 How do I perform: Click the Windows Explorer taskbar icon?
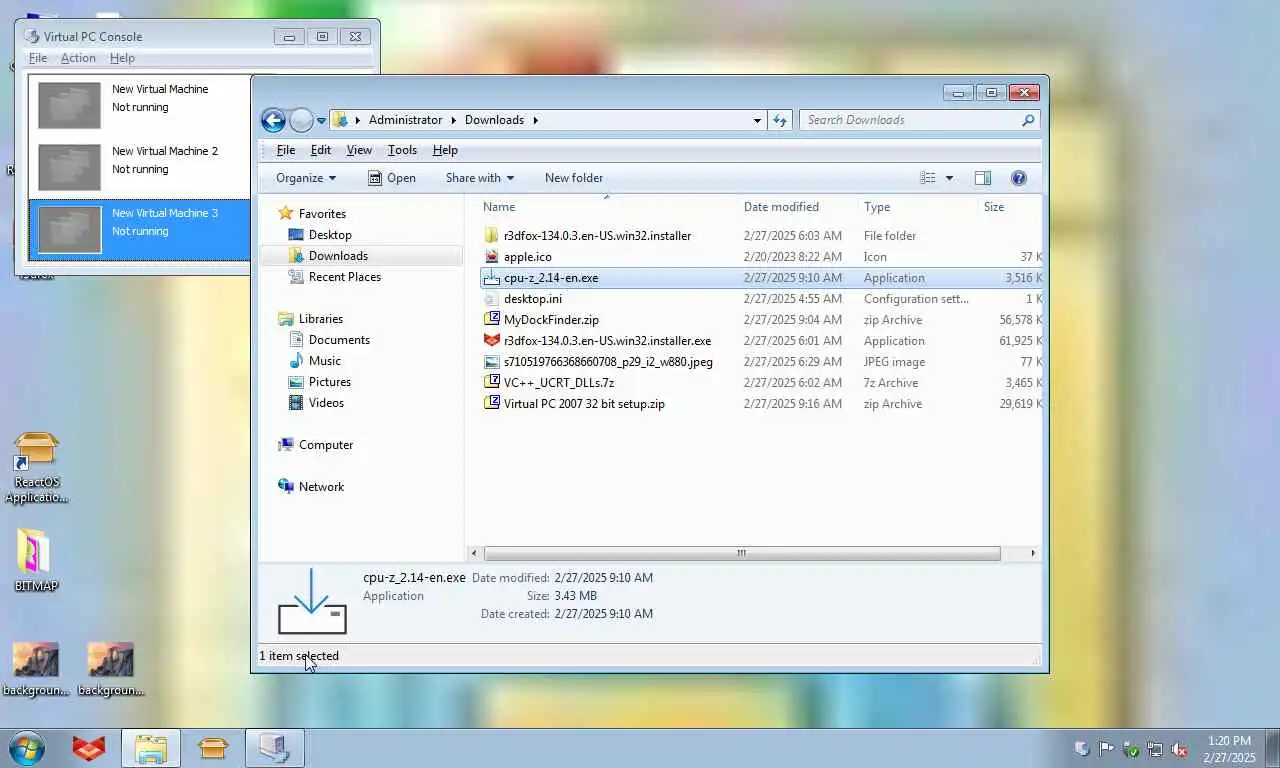click(x=151, y=748)
